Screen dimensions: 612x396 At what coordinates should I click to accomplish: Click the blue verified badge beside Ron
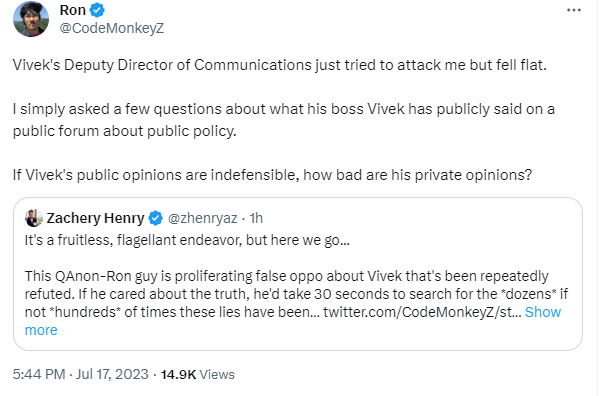click(97, 10)
